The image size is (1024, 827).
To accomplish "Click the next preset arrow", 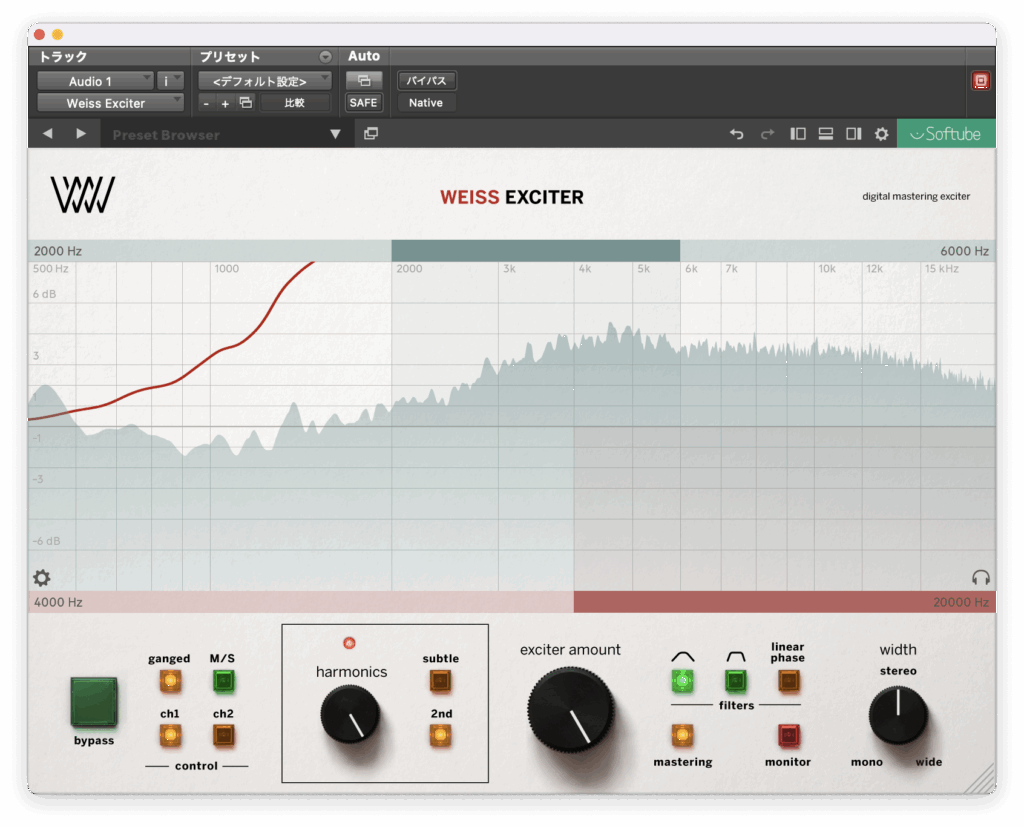I will pos(81,134).
